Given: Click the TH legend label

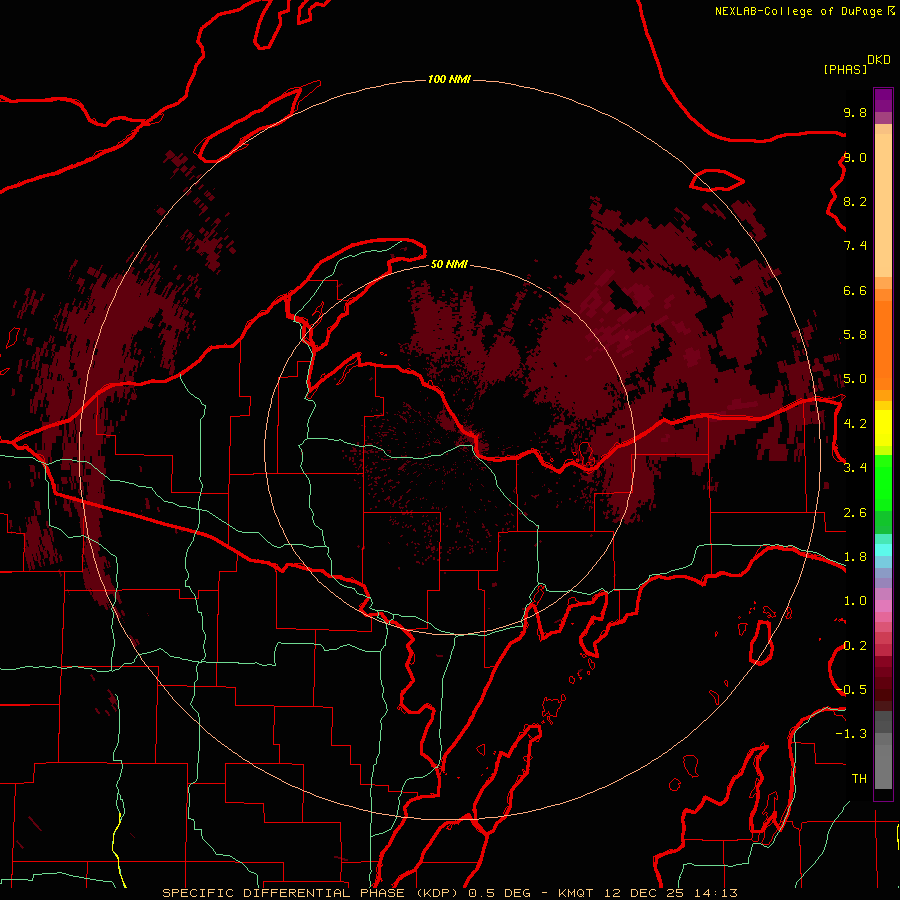Looking at the screenshot, I should point(859,779).
